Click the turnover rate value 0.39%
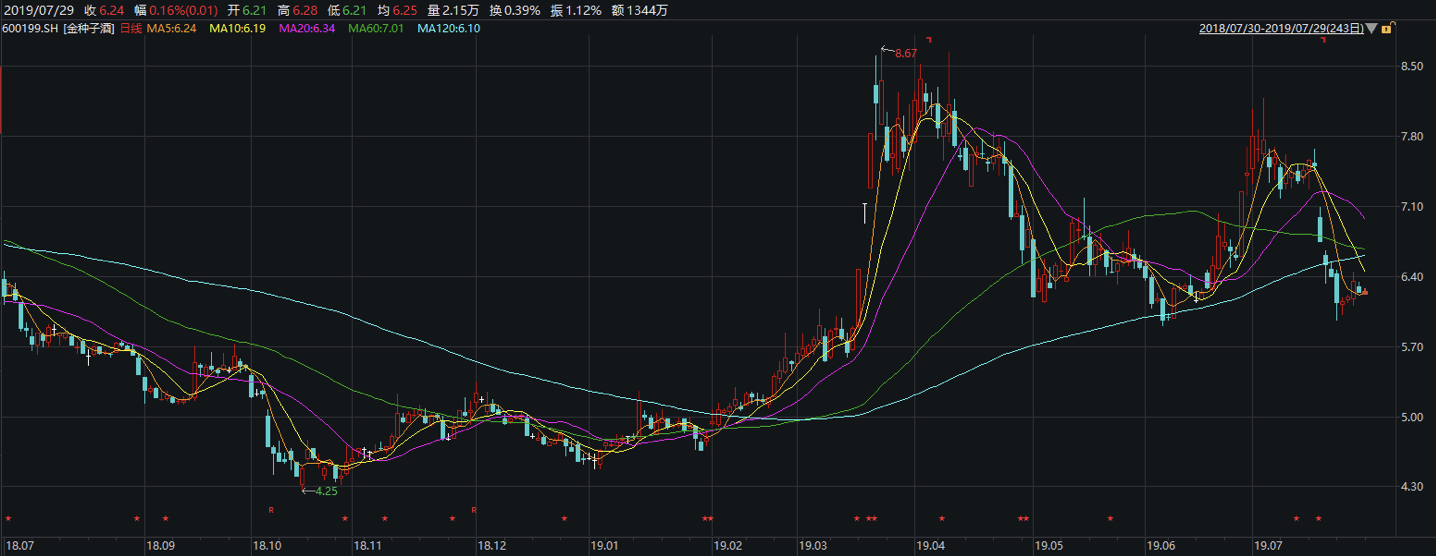1436x556 pixels. 522,11
